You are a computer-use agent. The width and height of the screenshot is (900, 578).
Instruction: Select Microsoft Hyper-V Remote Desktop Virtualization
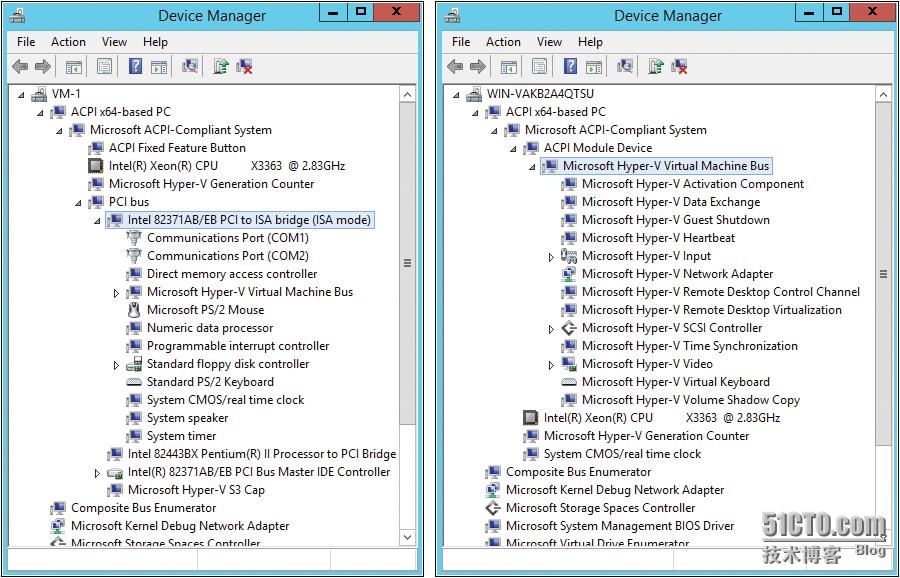[x=712, y=311]
